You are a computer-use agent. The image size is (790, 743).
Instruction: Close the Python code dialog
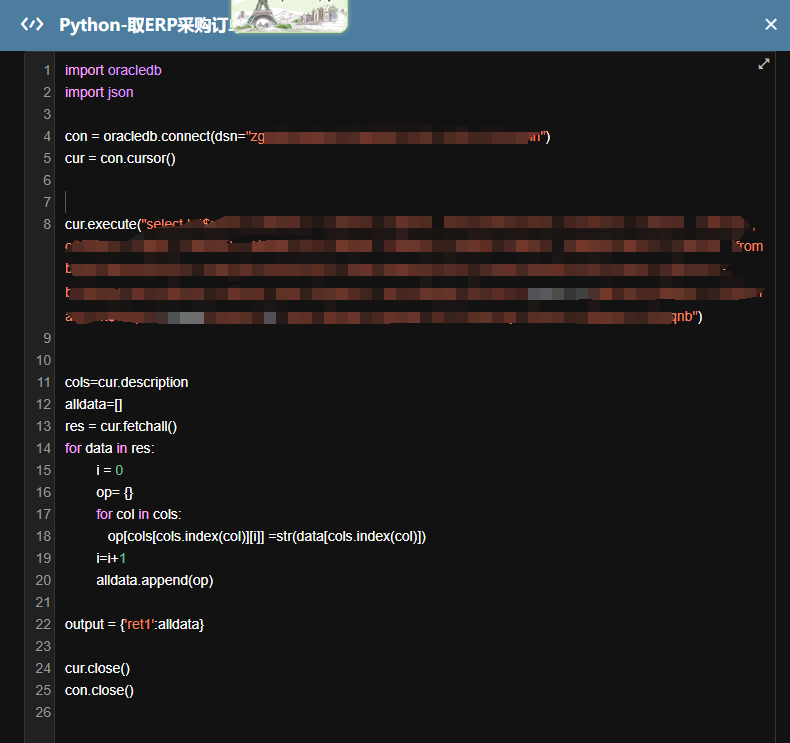(x=770, y=25)
